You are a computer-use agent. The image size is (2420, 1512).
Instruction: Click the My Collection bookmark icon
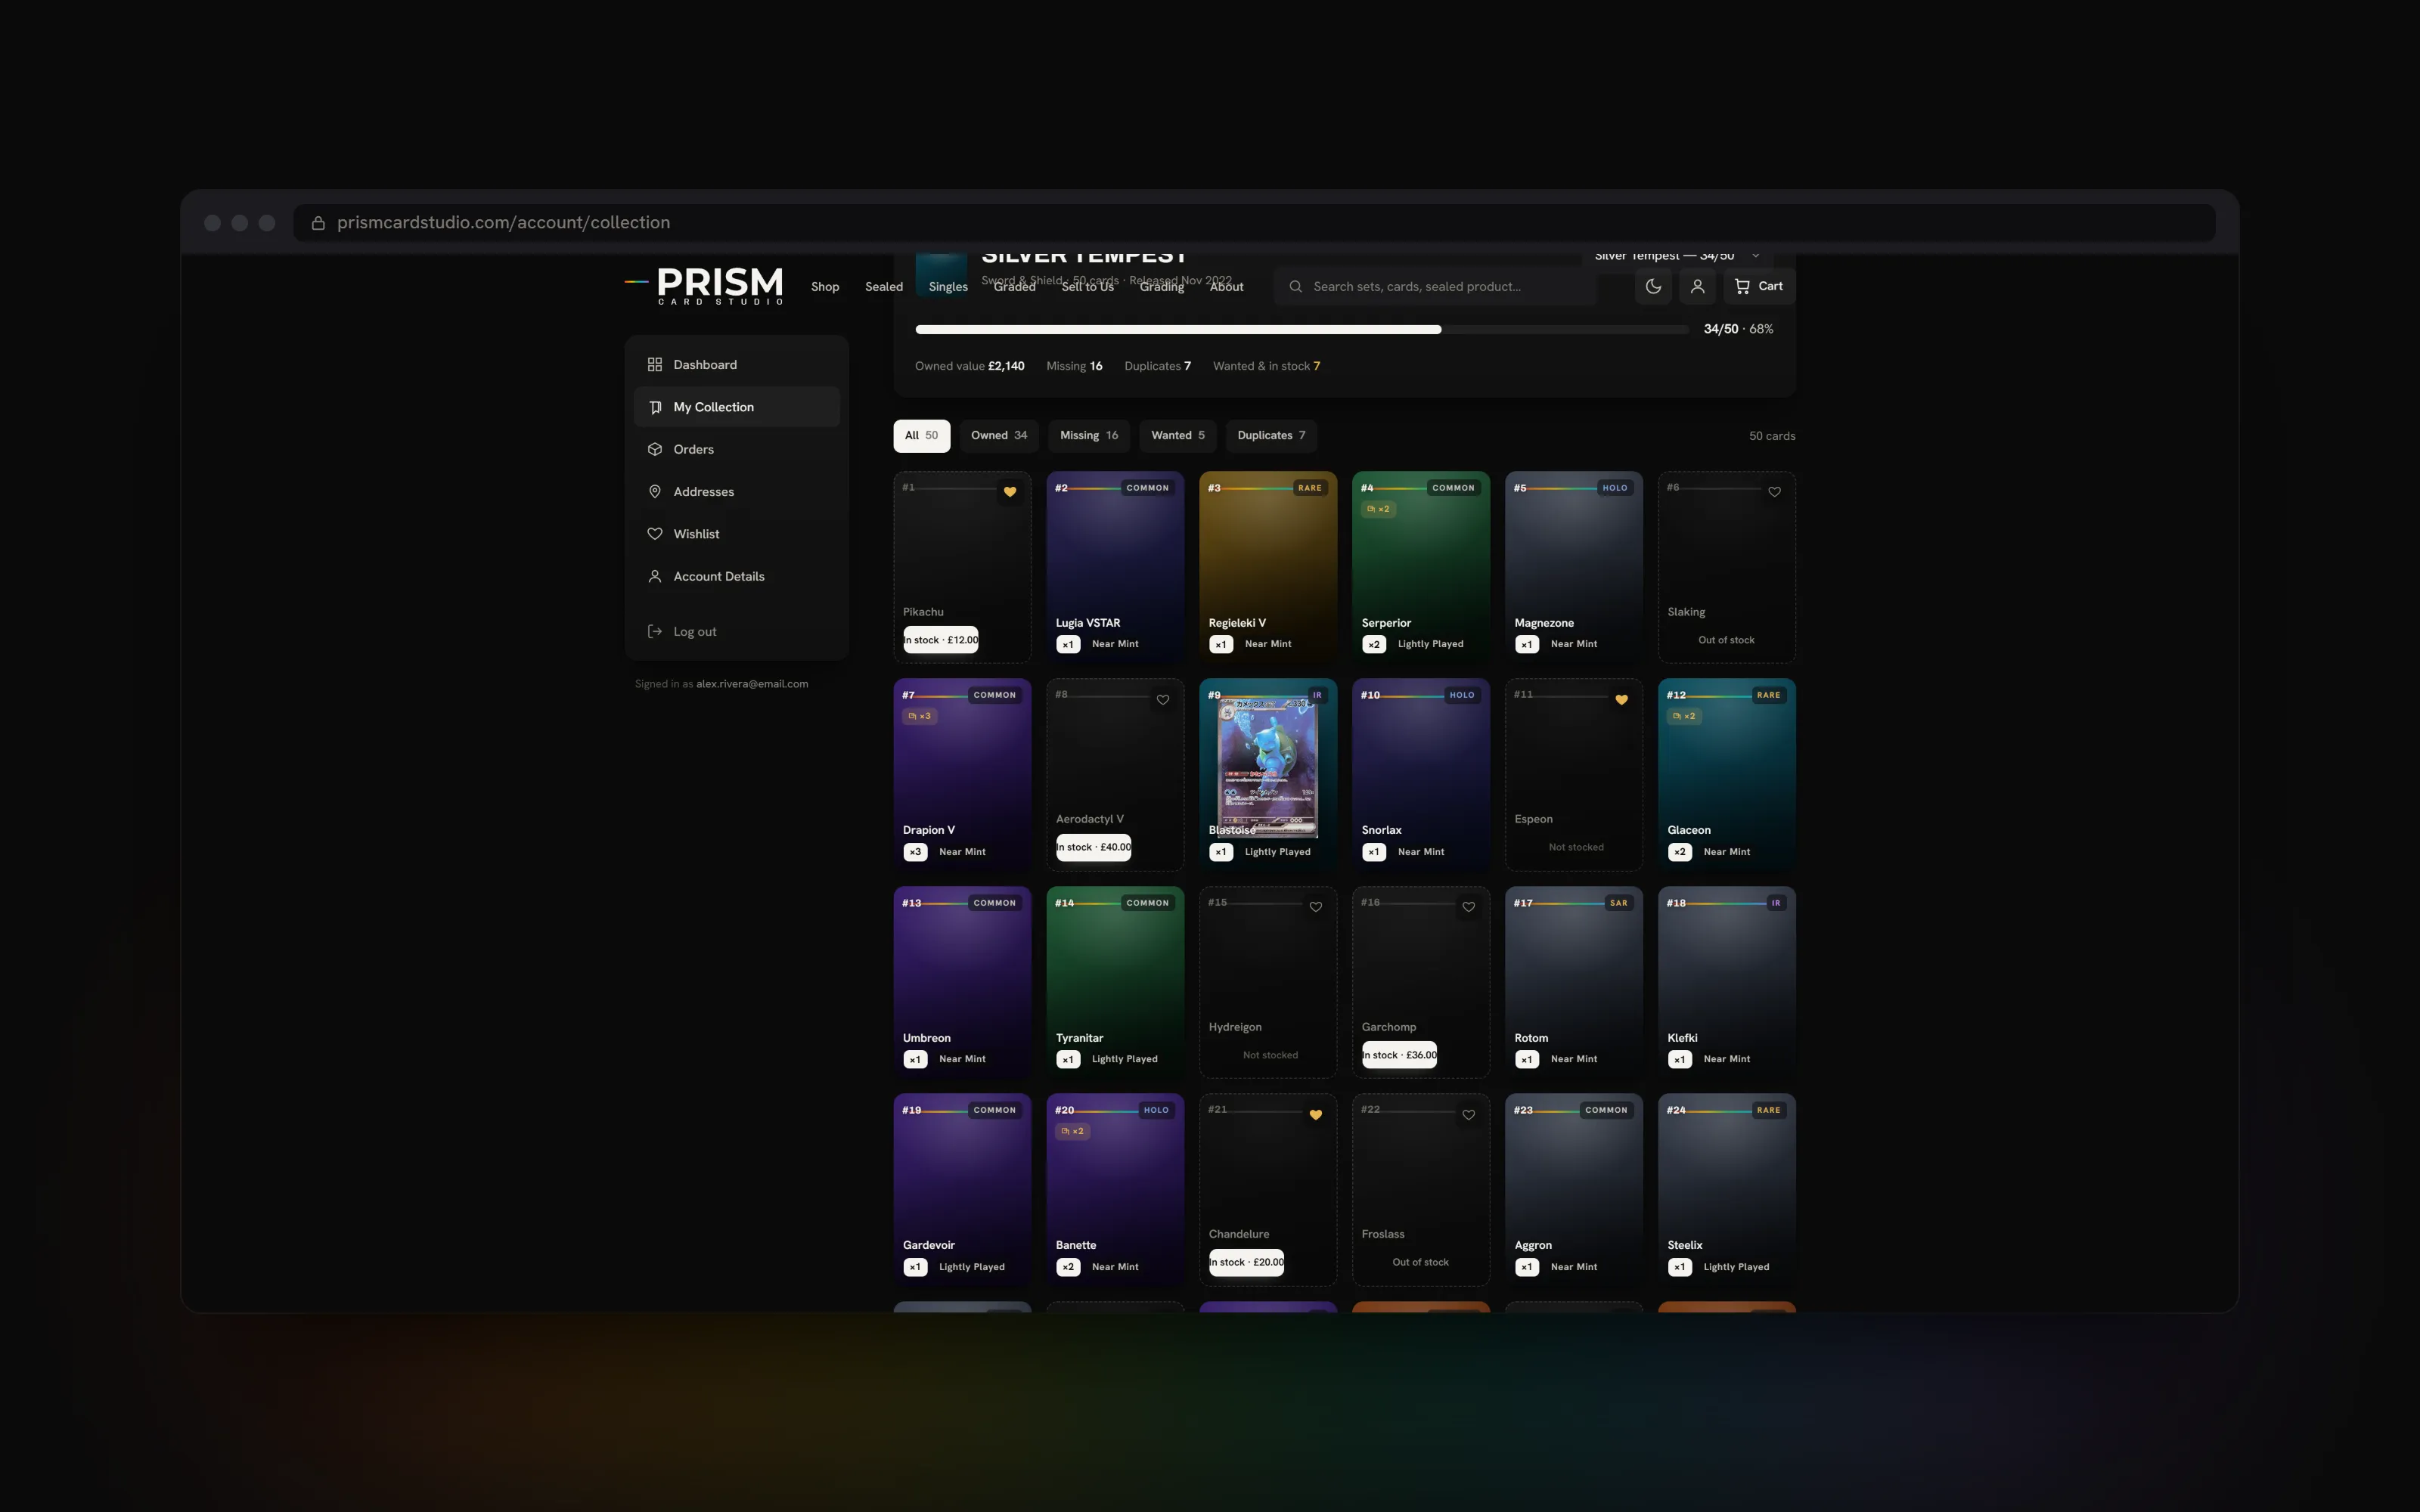(x=655, y=407)
